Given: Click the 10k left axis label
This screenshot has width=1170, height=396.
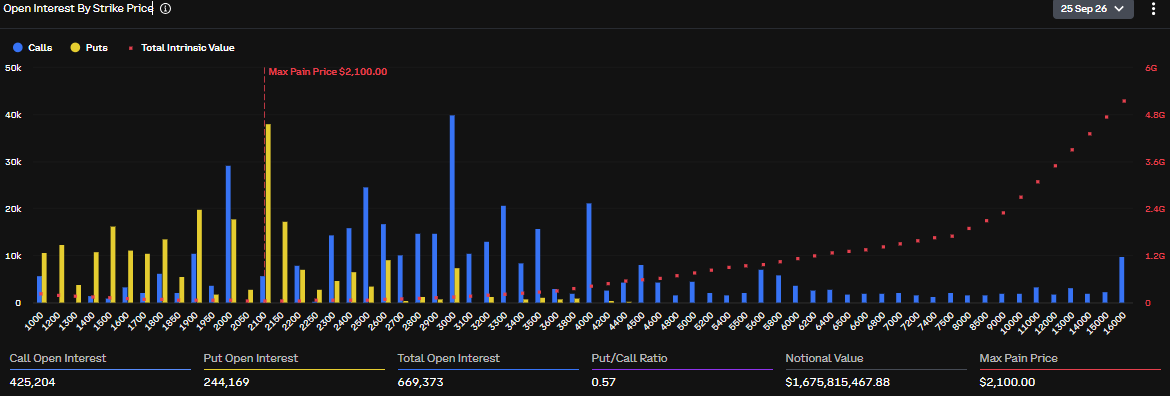Looking at the screenshot, I should (x=13, y=256).
